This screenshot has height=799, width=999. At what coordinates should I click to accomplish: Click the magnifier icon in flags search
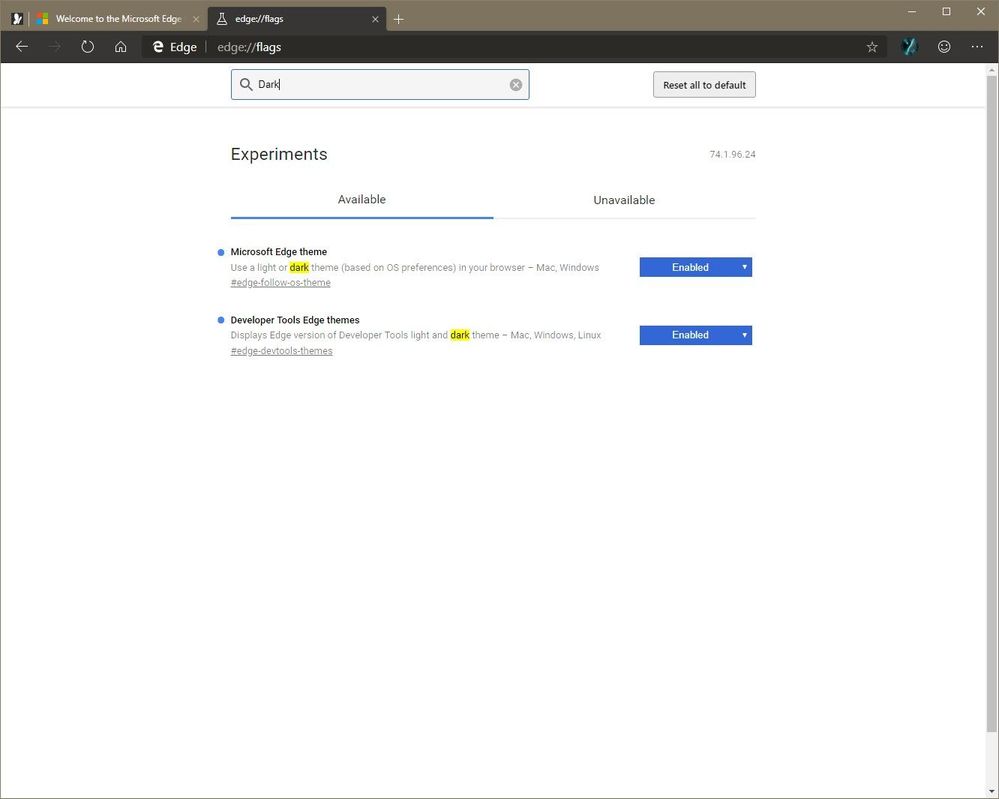tap(246, 84)
